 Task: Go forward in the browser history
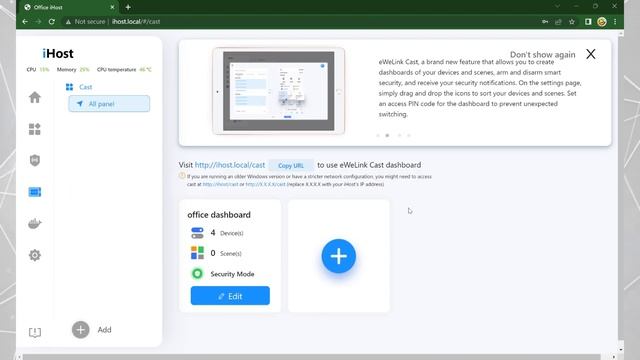pyautogui.click(x=38, y=22)
